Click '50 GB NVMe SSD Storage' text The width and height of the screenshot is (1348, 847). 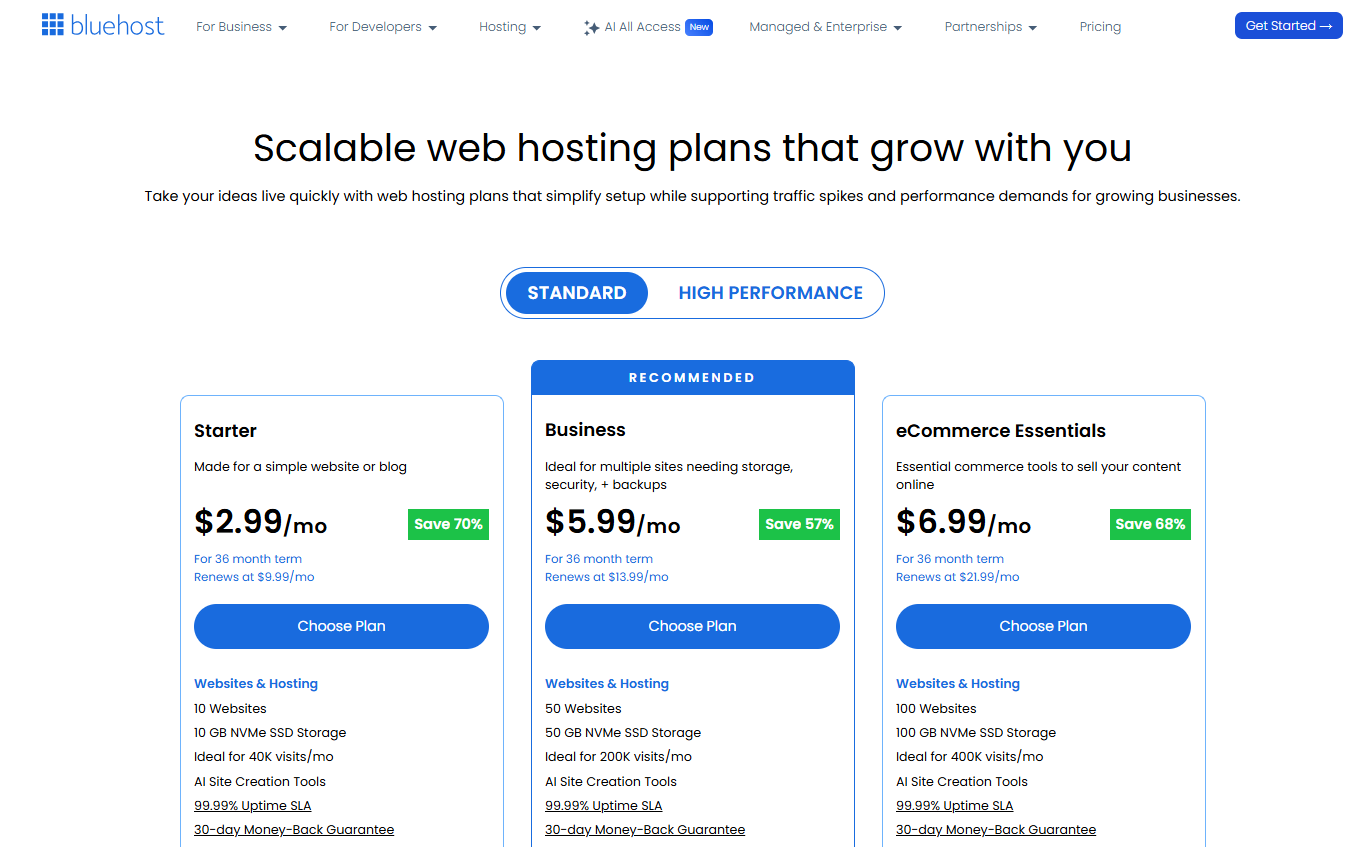pos(623,733)
